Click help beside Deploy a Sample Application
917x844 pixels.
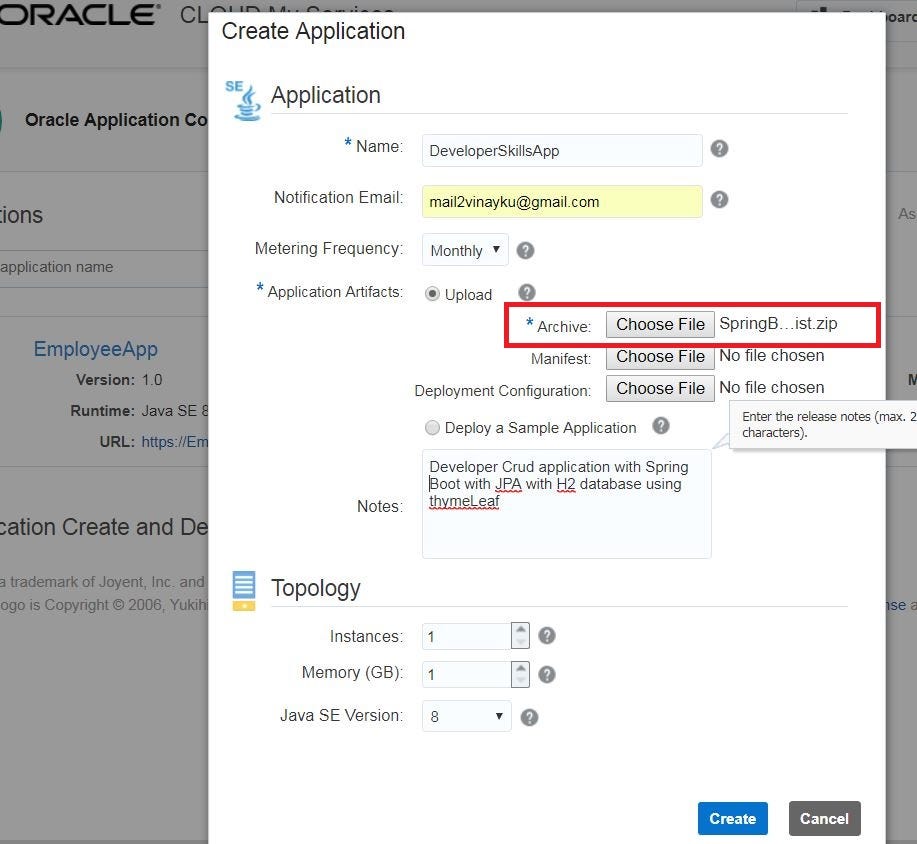click(660, 427)
